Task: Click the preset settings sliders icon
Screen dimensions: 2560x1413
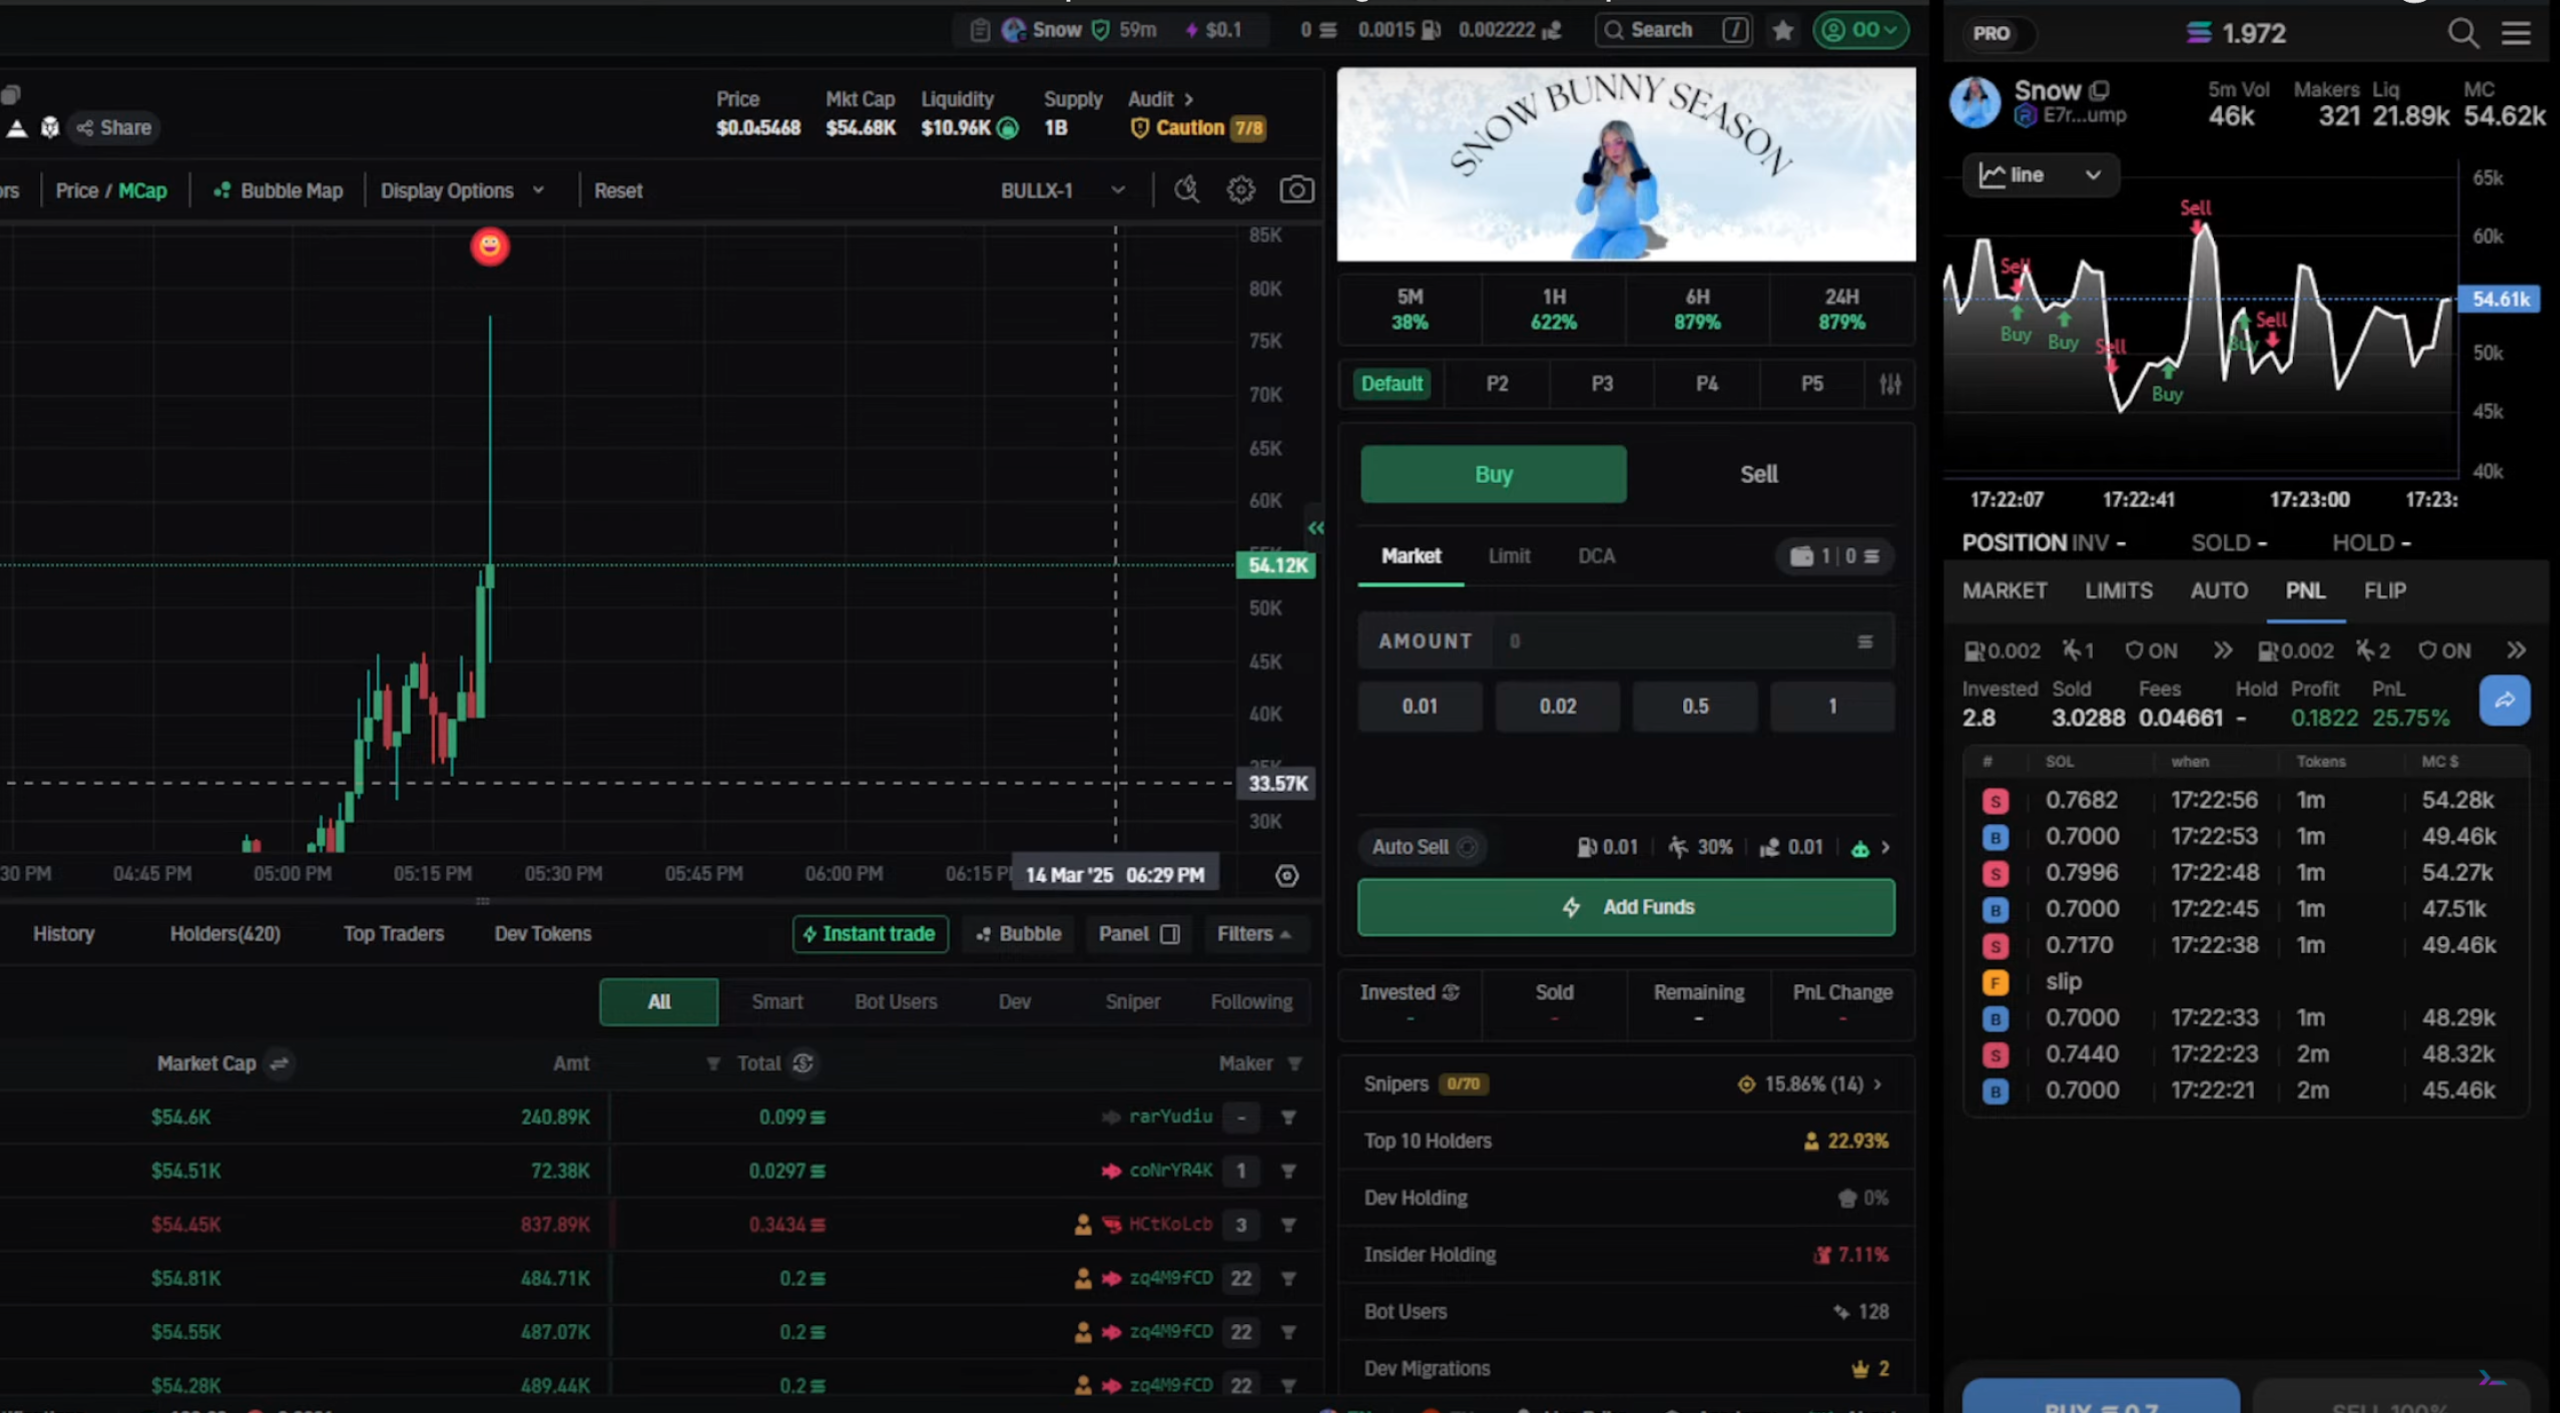Action: pos(1889,384)
